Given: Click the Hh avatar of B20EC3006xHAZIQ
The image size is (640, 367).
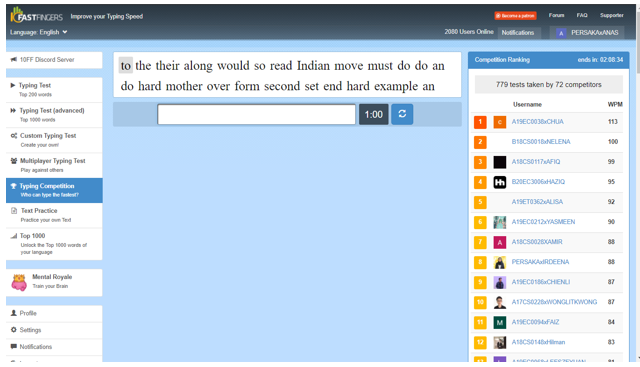Looking at the screenshot, I should tap(500, 182).
